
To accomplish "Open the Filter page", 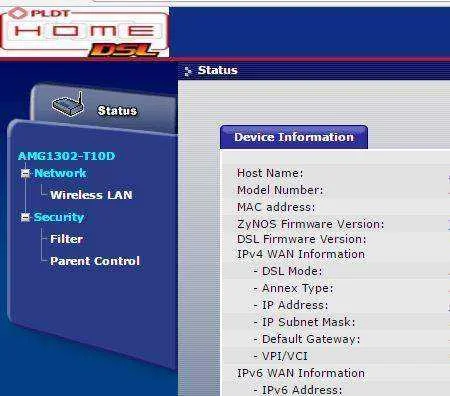I will pos(66,239).
